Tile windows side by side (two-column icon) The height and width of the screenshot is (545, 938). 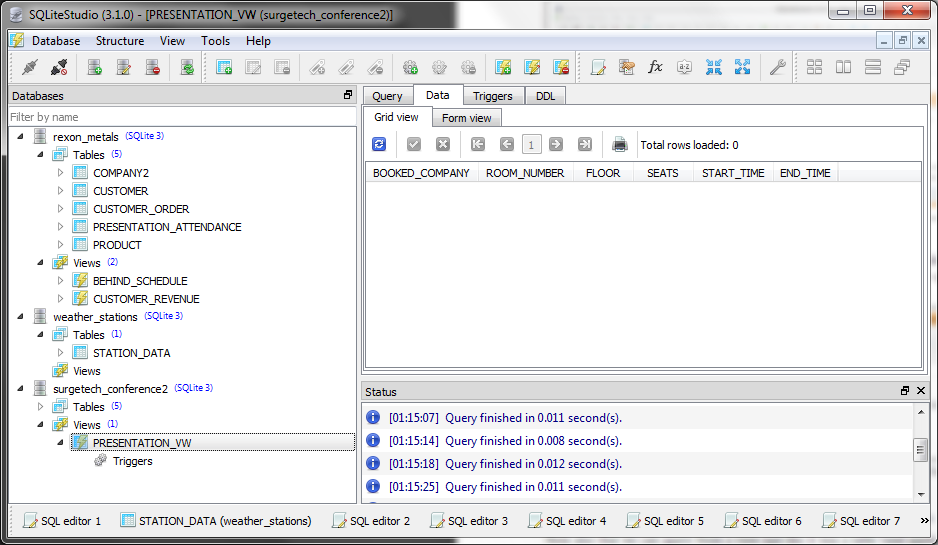[843, 67]
